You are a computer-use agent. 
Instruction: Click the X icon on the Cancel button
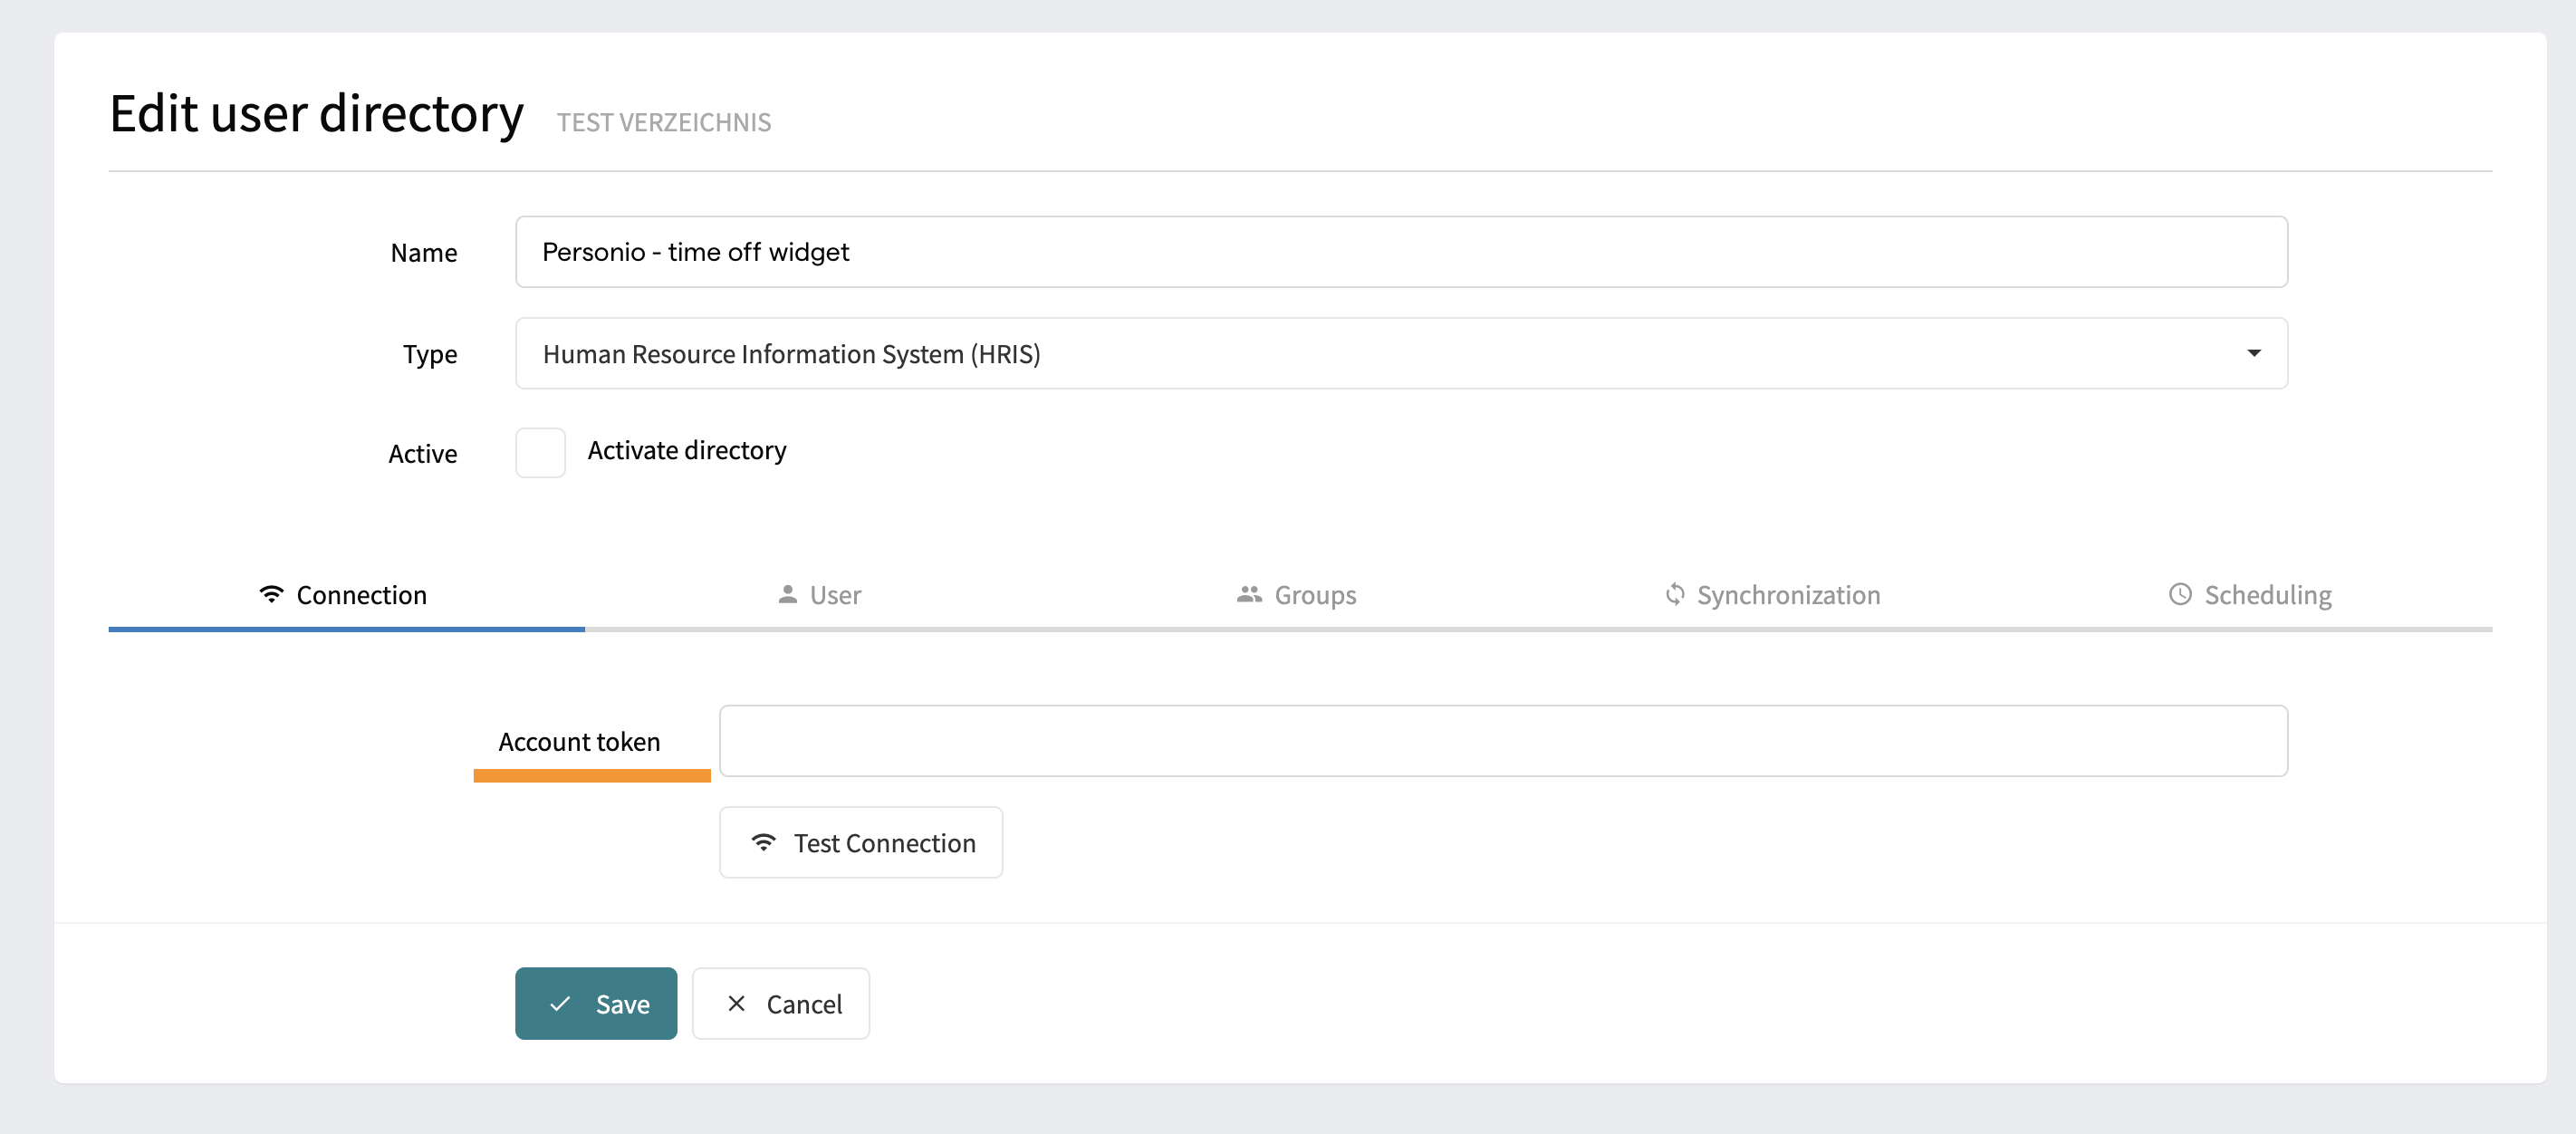(737, 1004)
